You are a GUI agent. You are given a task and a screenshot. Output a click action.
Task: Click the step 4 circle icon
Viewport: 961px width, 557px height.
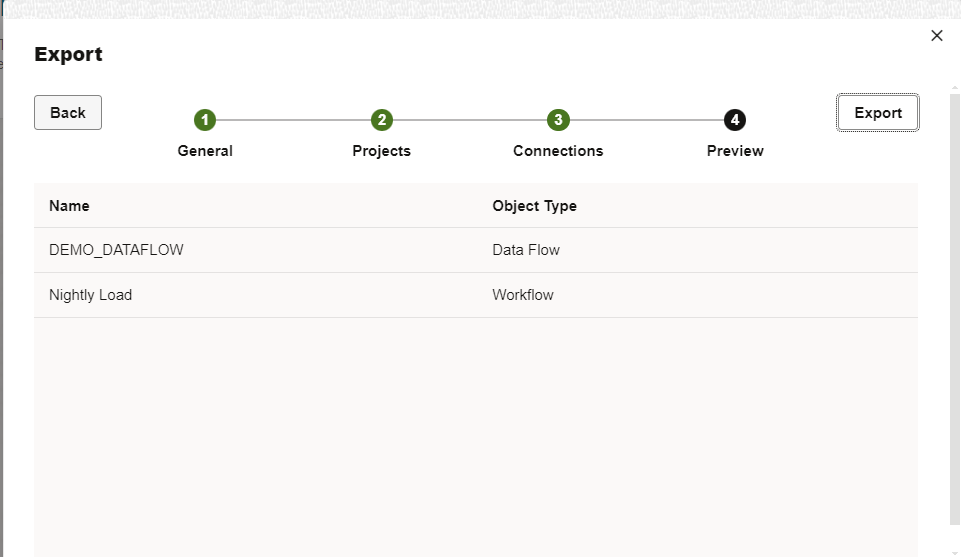point(735,120)
